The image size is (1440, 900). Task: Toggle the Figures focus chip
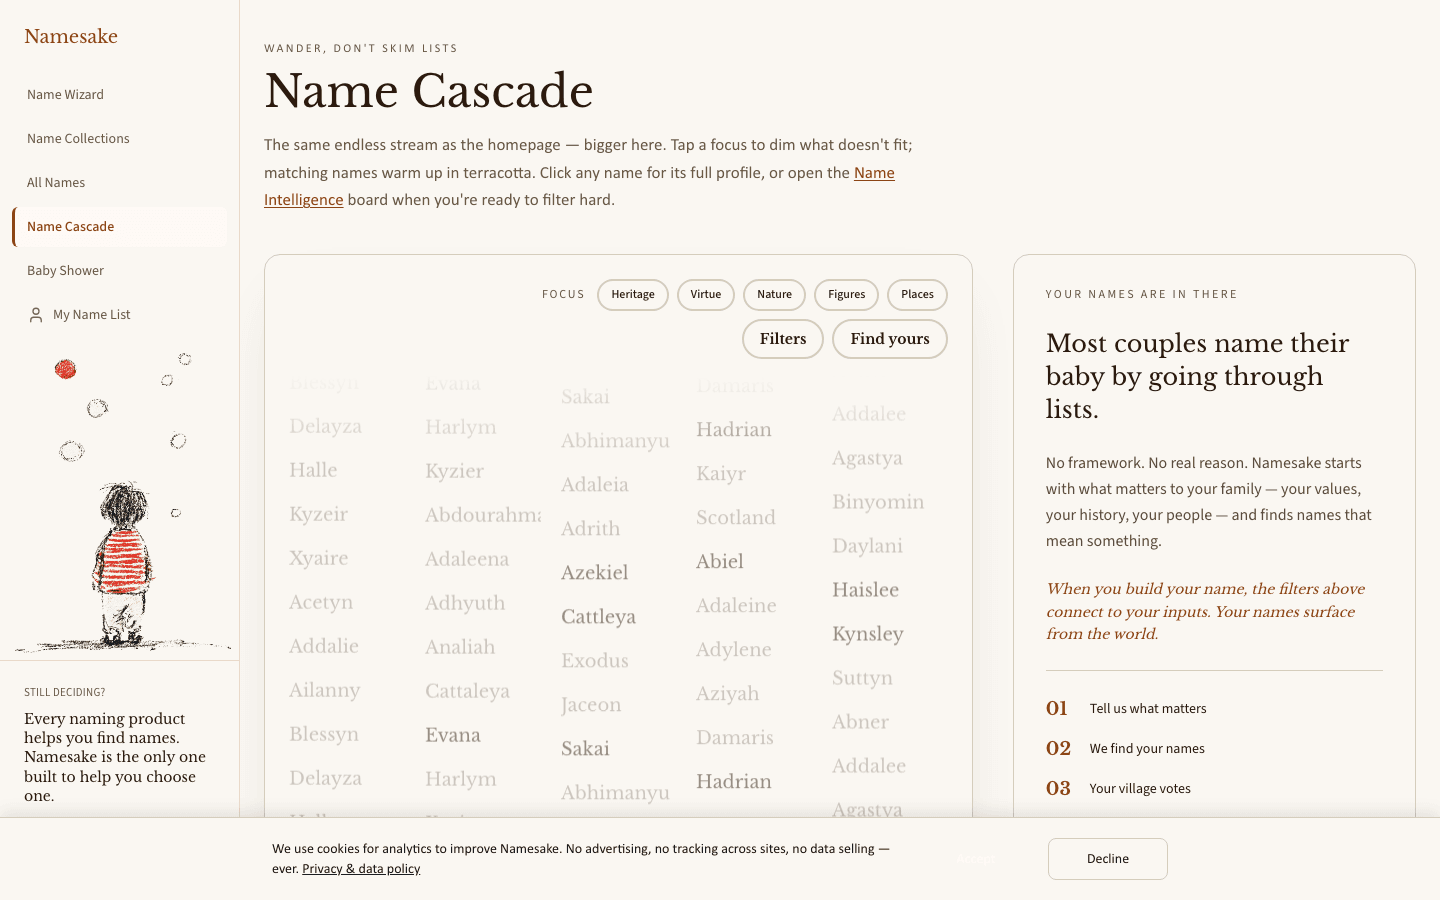point(846,295)
